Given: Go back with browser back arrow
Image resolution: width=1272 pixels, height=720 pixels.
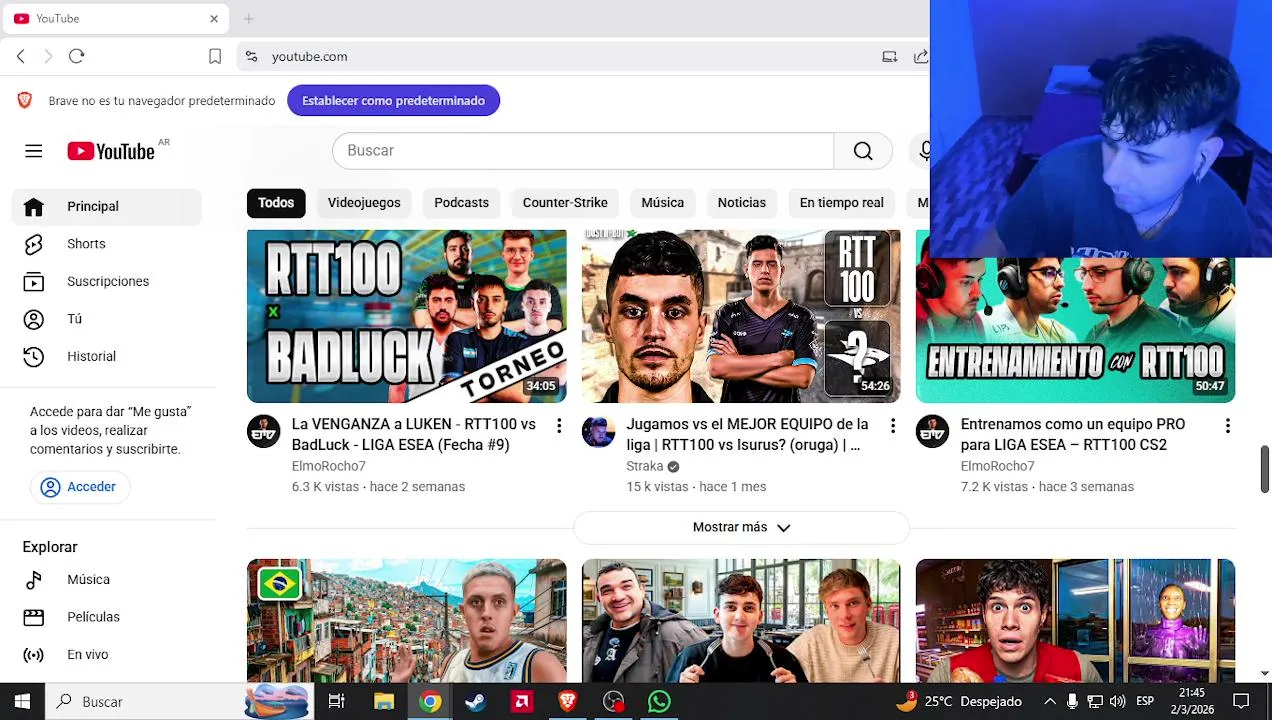Looking at the screenshot, I should (x=21, y=57).
